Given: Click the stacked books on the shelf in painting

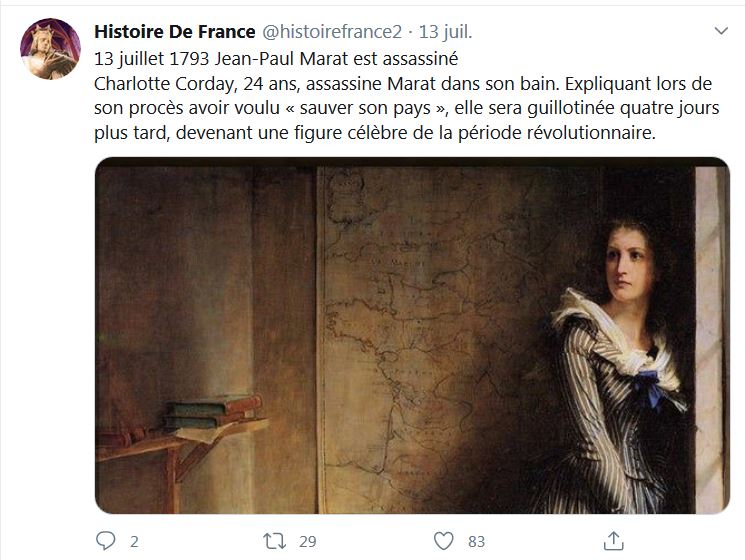Looking at the screenshot, I should click(x=214, y=411).
